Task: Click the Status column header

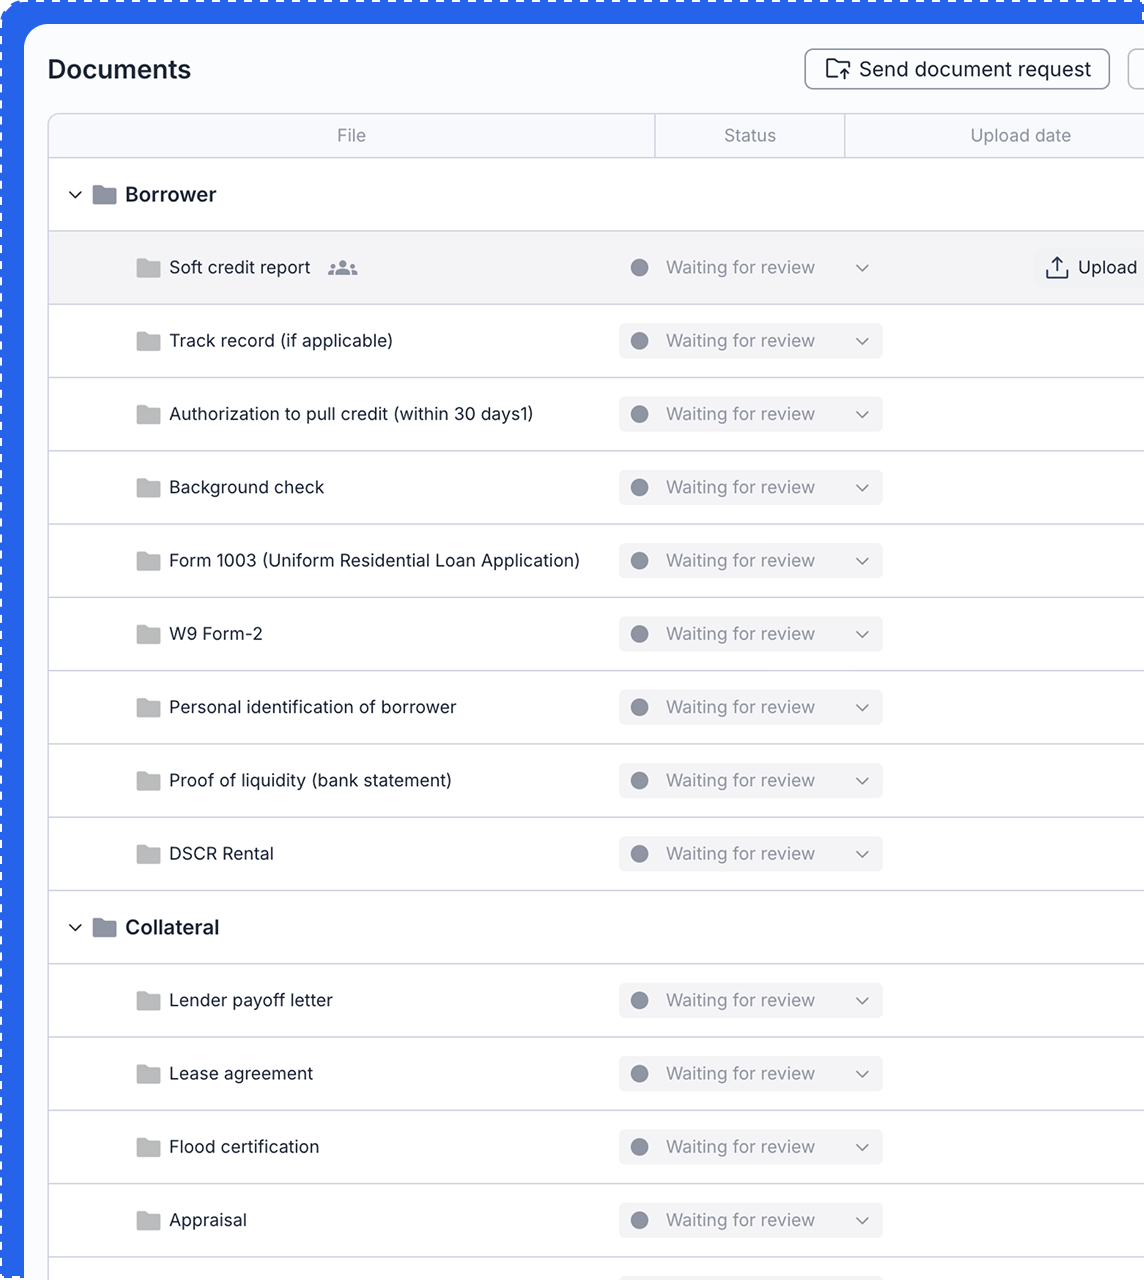Action: click(x=749, y=136)
